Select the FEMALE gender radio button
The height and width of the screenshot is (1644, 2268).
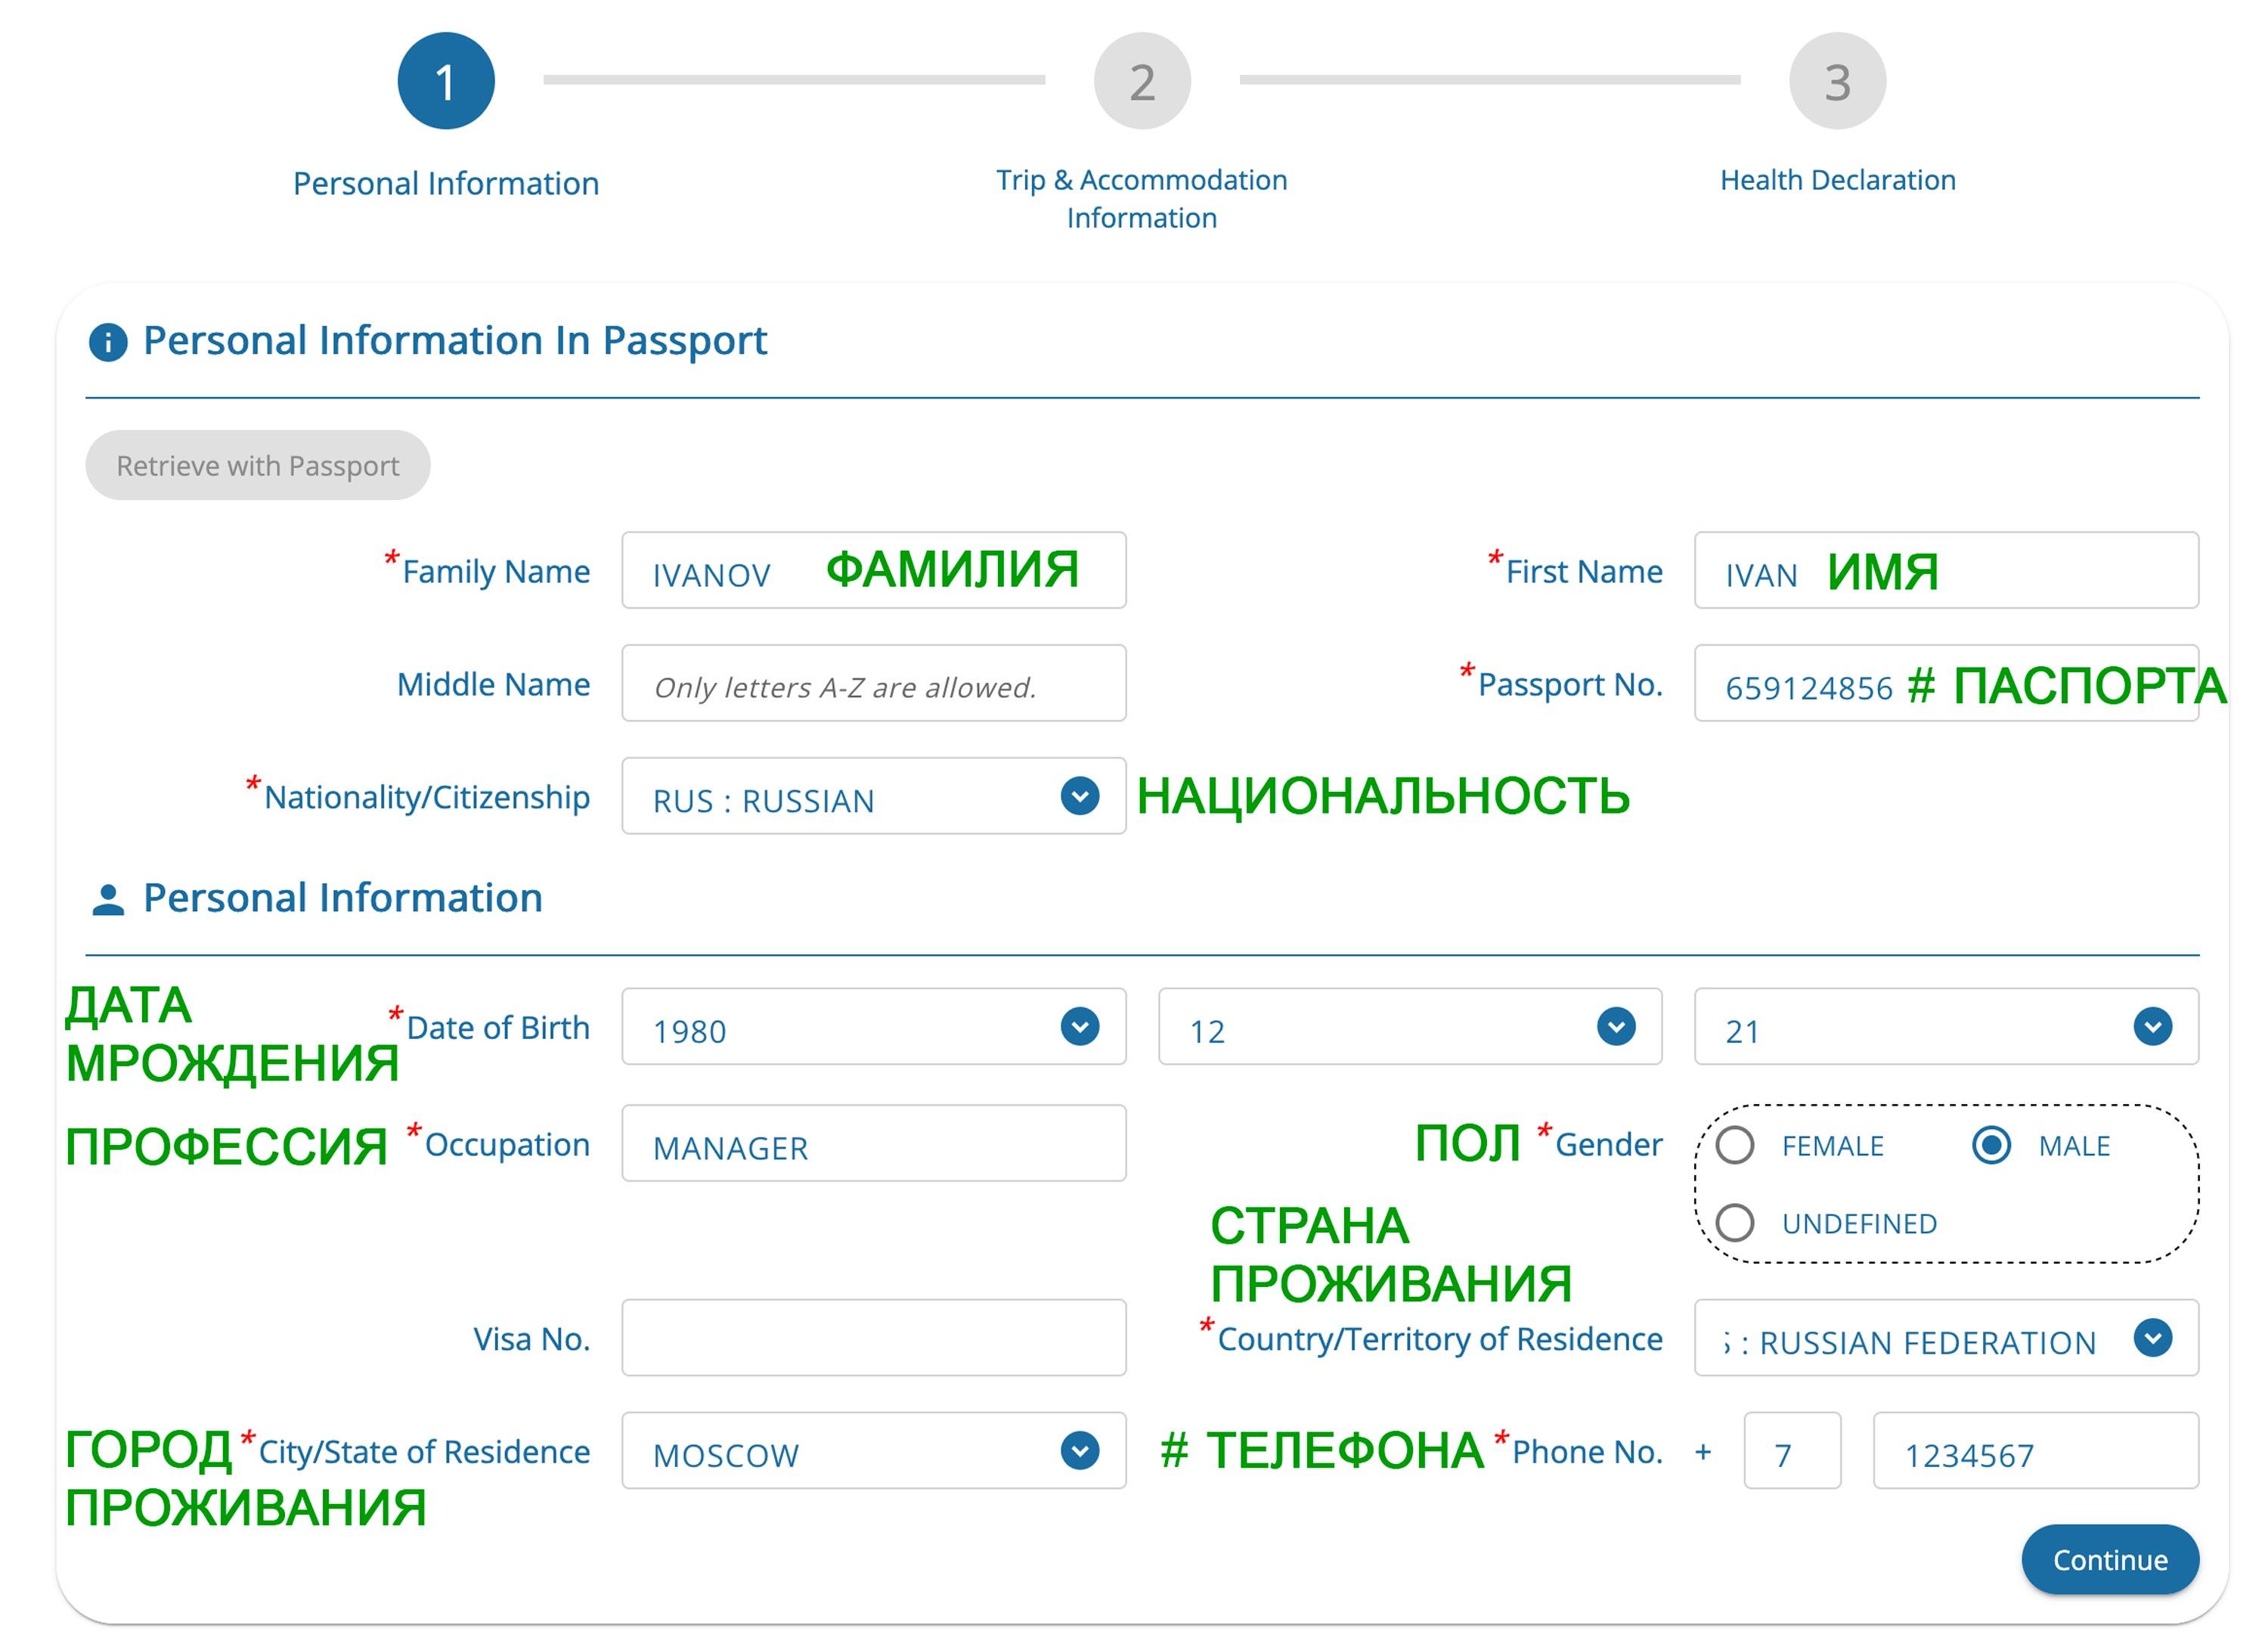pos(1735,1145)
